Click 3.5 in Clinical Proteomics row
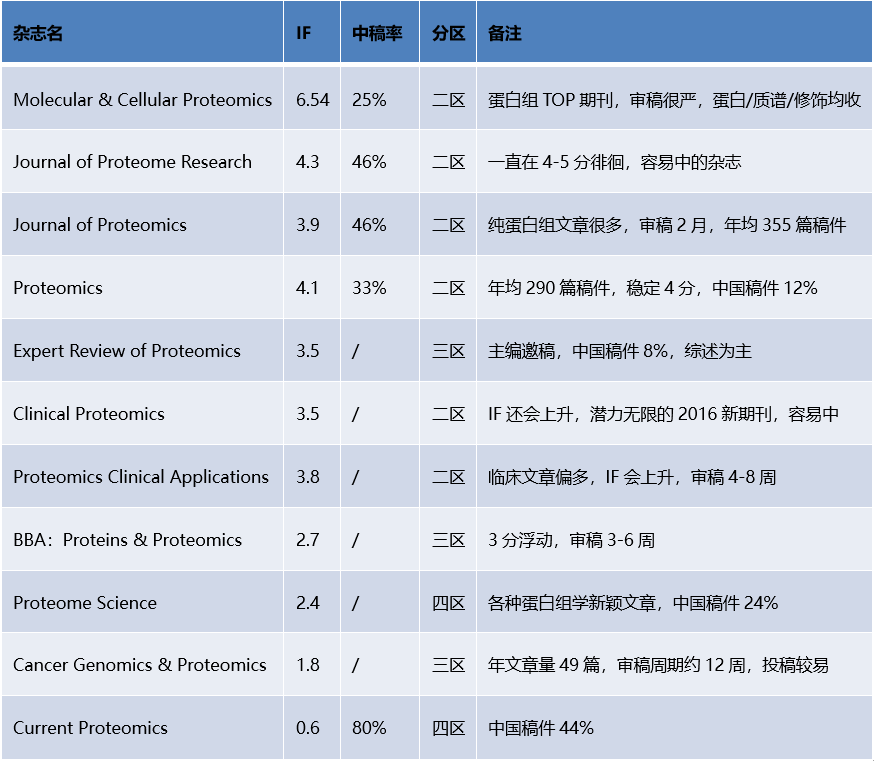The width and height of the screenshot is (874, 761). (x=308, y=414)
